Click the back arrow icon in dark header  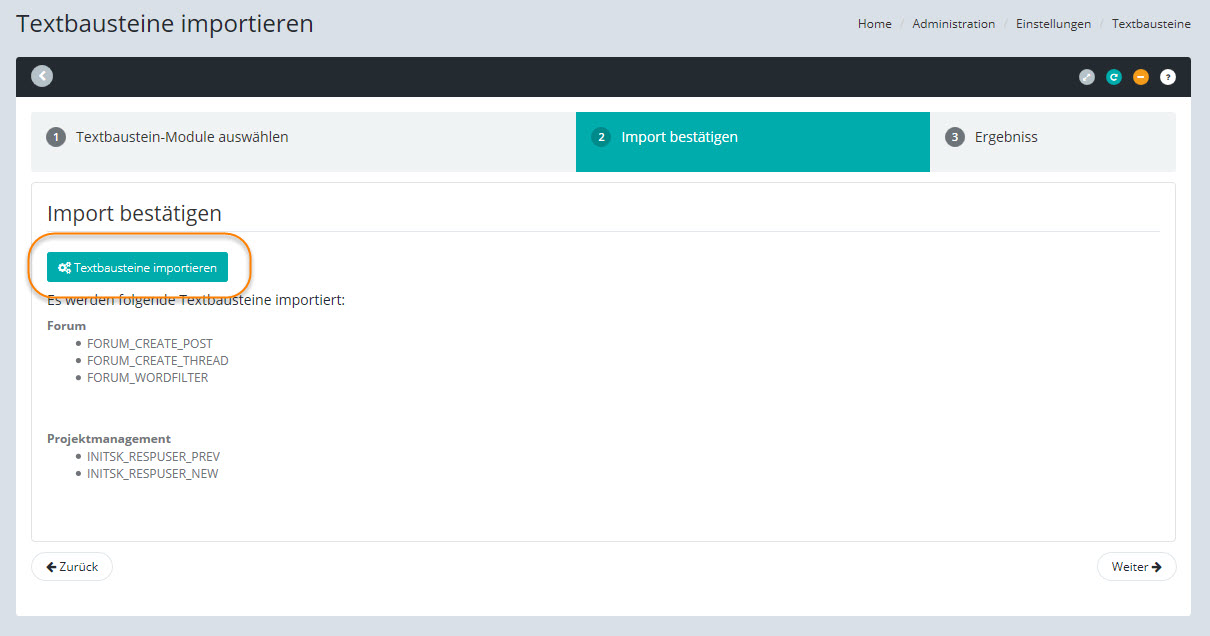(41, 76)
